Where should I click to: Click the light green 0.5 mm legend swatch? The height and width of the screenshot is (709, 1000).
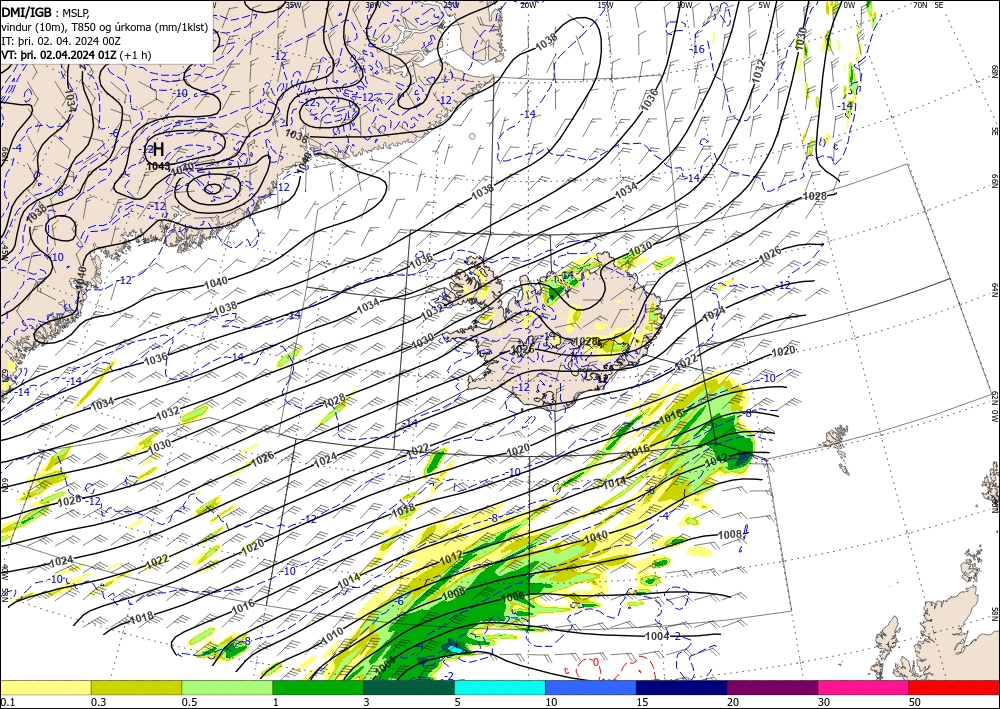(x=227, y=687)
